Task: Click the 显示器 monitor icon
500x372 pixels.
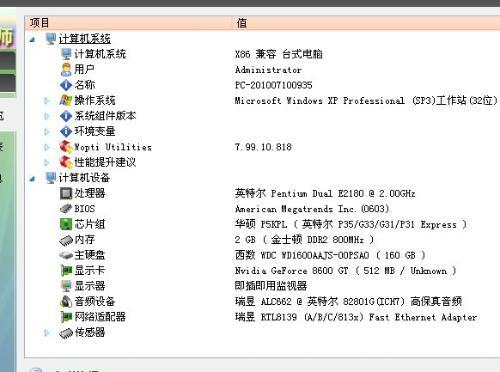Action: [66, 286]
